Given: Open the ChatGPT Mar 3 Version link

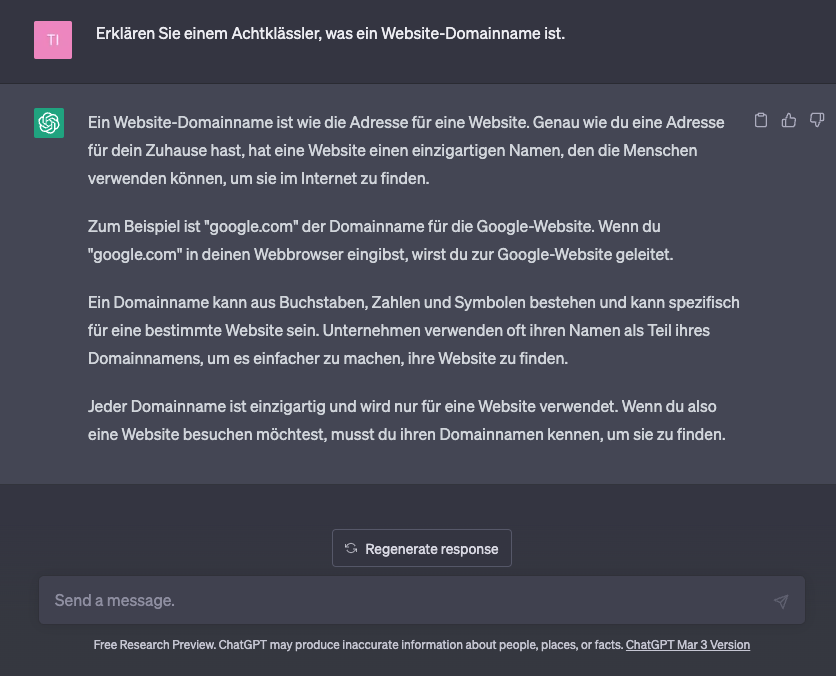Looking at the screenshot, I should pyautogui.click(x=688, y=645).
